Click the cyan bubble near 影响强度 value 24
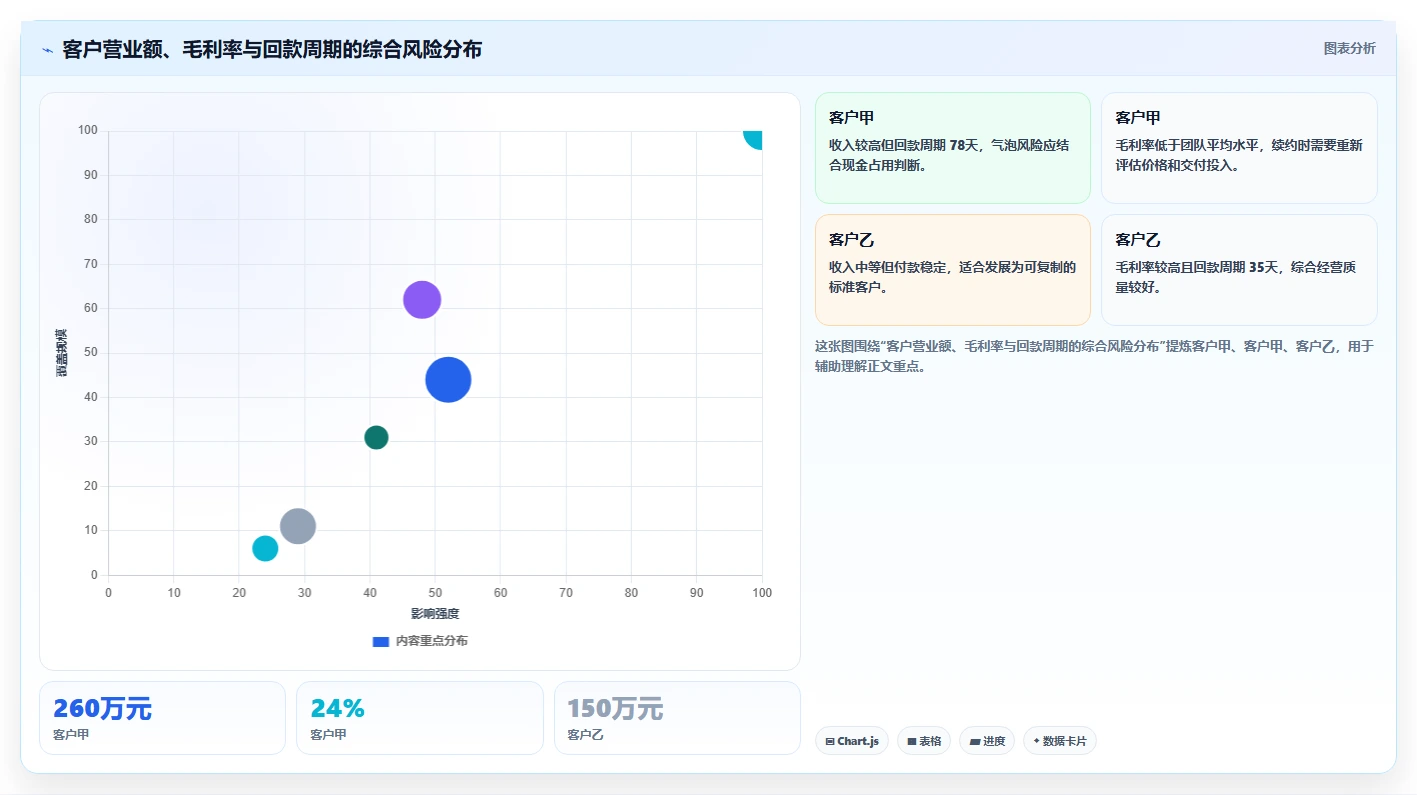The height and width of the screenshot is (795, 1417). [x=265, y=548]
